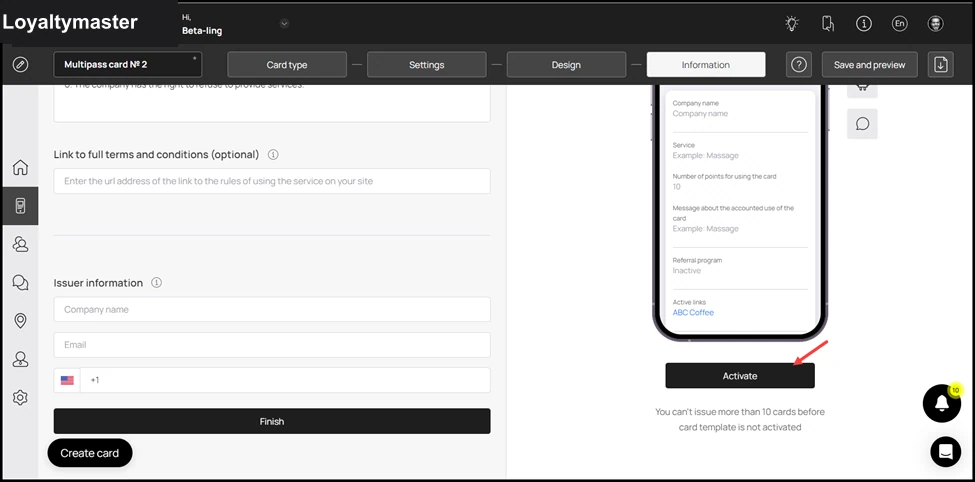Image resolution: width=975 pixels, height=482 pixels.
Task: Switch to the Settings step
Action: point(427,65)
